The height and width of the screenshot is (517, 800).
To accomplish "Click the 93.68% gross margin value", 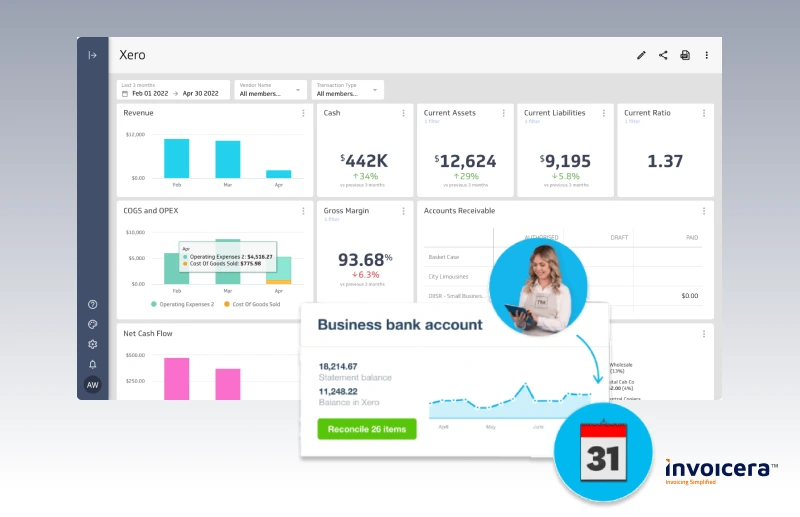I will click(365, 259).
